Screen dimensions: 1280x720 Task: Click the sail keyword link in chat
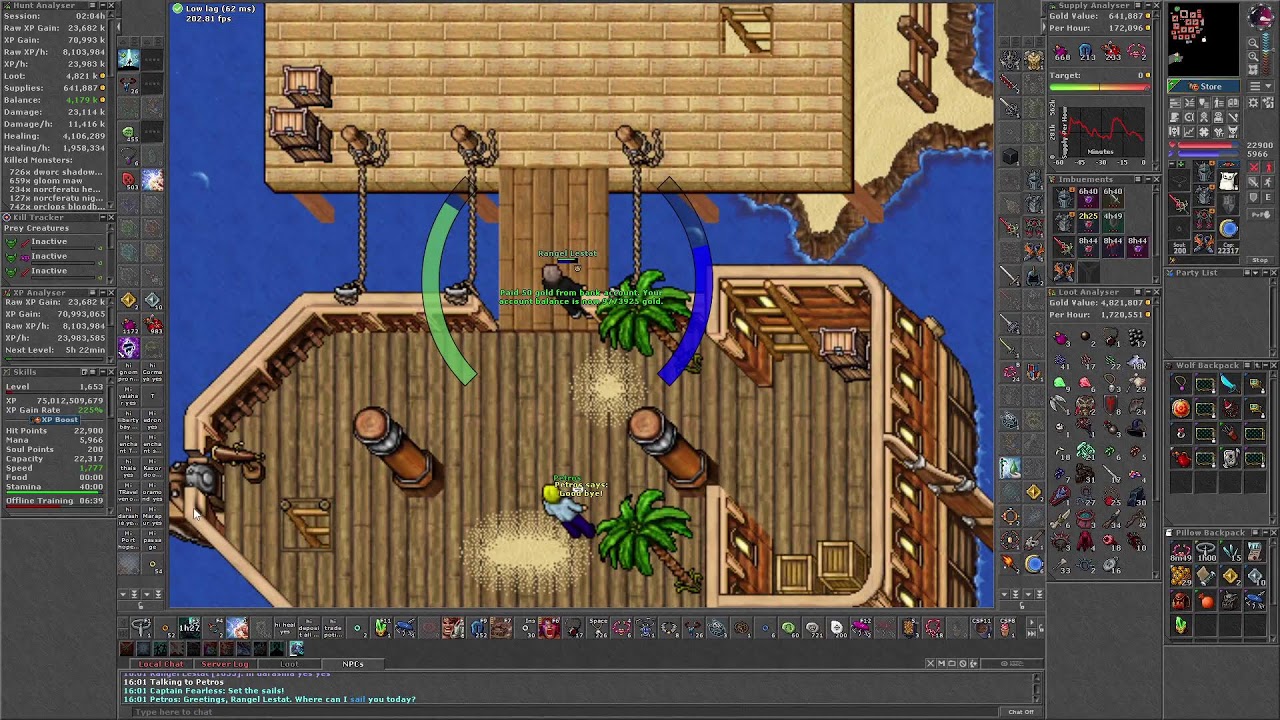click(x=357, y=699)
